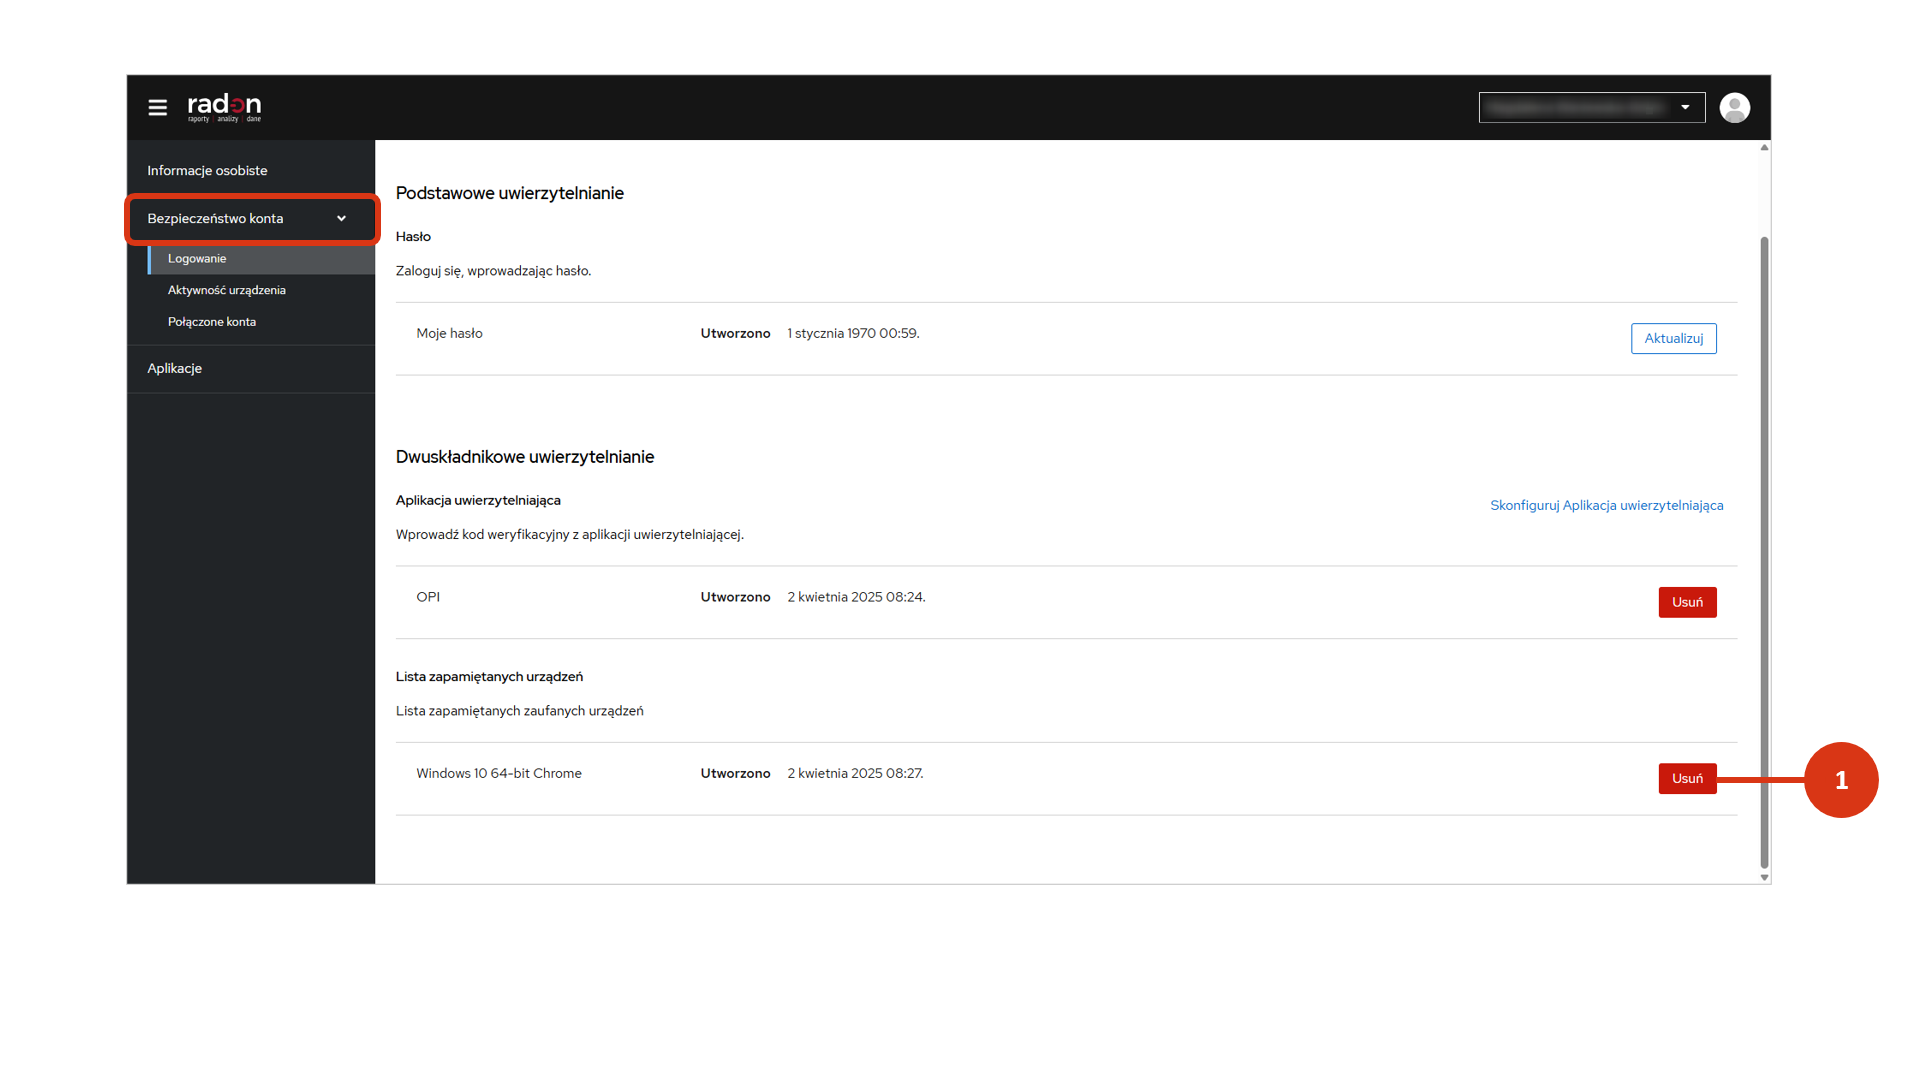
Task: Select 'Windows 10 64-bit Chrome' device name
Action: (x=499, y=774)
